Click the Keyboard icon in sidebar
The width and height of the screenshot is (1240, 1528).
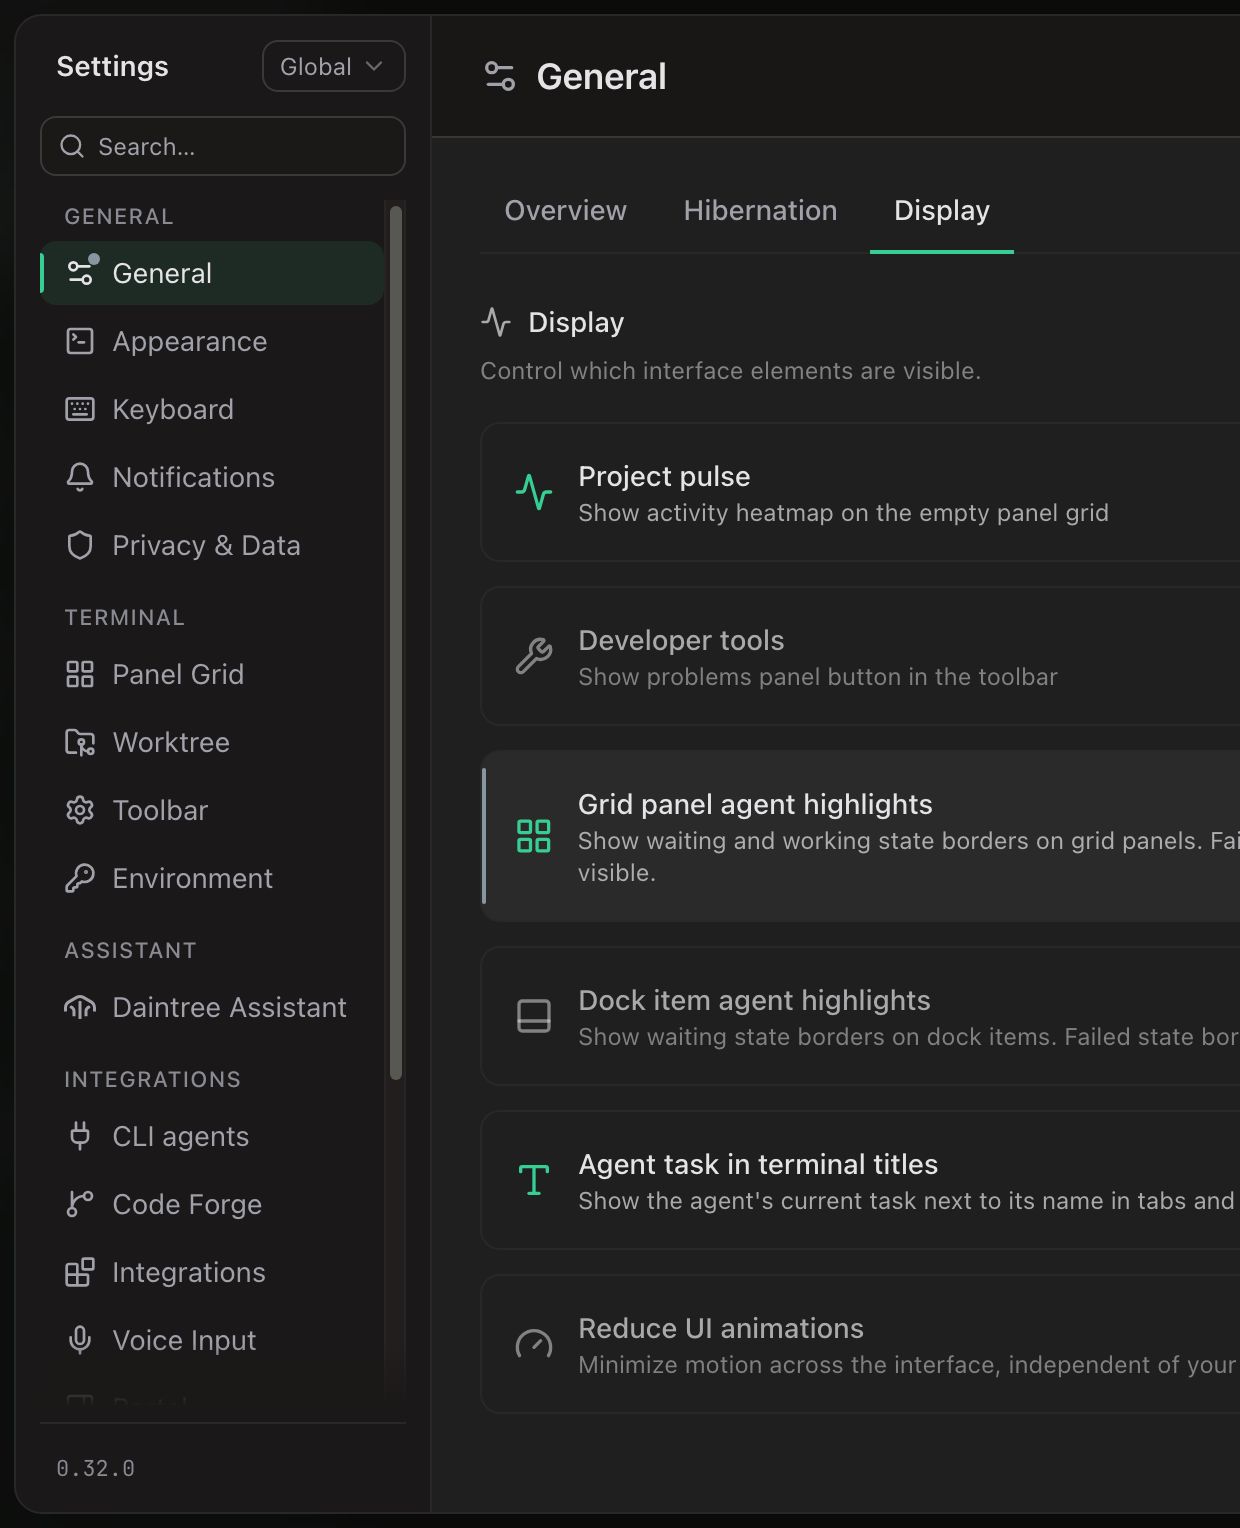coord(80,409)
